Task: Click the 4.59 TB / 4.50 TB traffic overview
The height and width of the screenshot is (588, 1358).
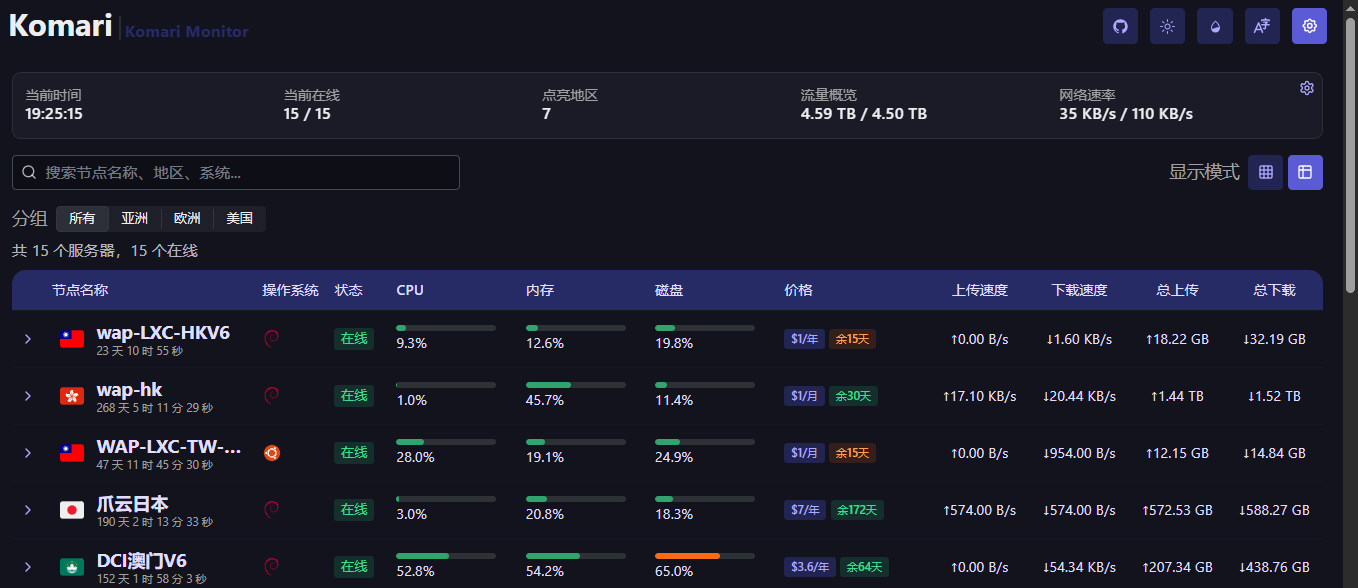Action: point(864,114)
